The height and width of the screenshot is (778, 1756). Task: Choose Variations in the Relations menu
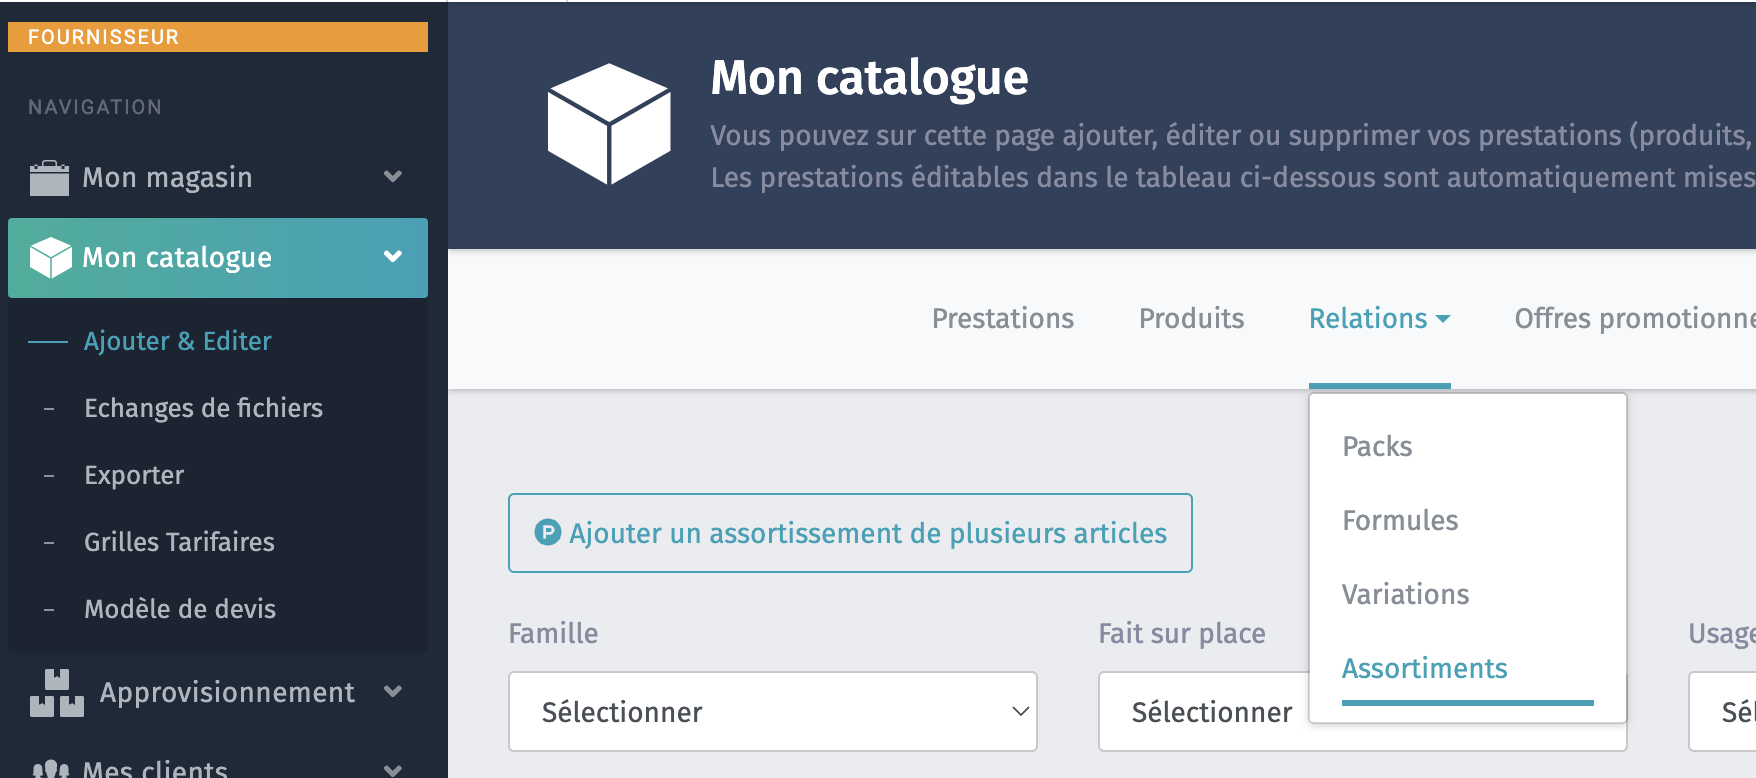pos(1405,594)
